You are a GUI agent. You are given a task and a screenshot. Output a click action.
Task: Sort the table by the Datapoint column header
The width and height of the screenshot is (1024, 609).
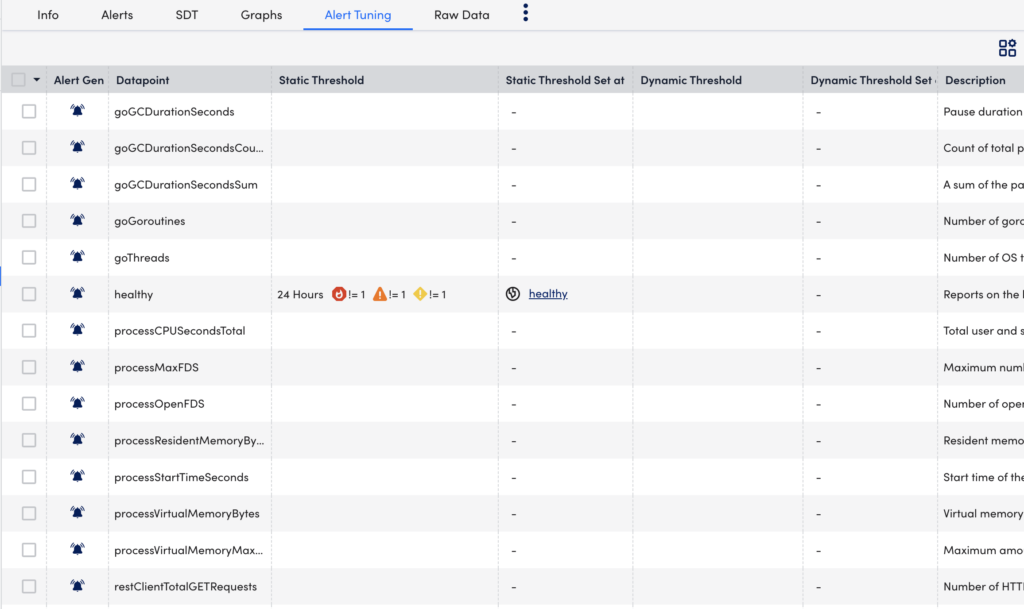tap(141, 80)
